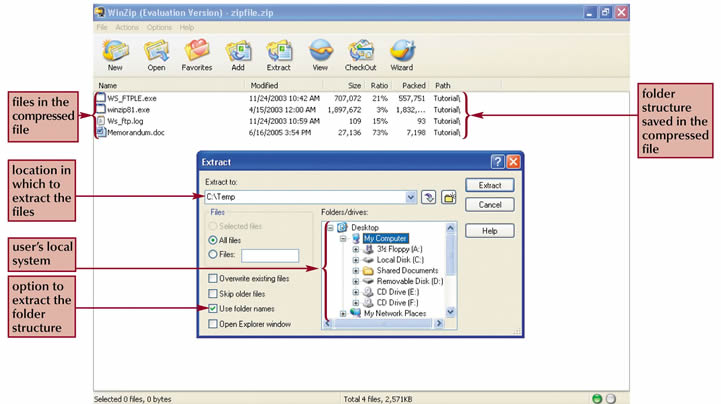Click the Files: filter text field

click(x=270, y=256)
